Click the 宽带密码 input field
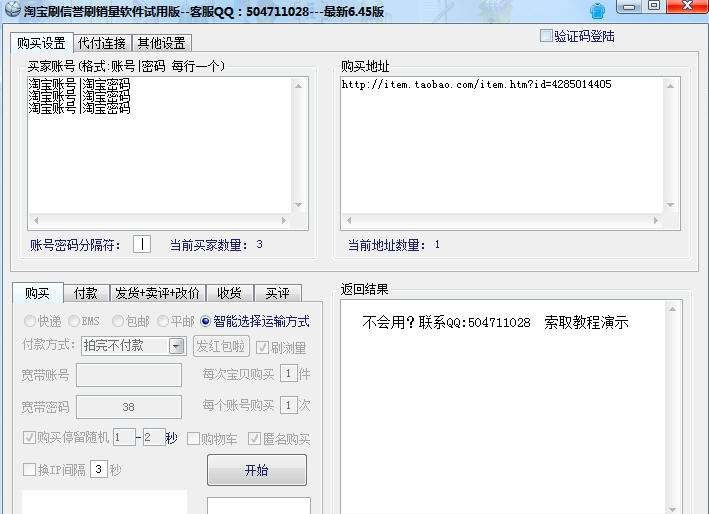This screenshot has width=709, height=514. [x=129, y=407]
